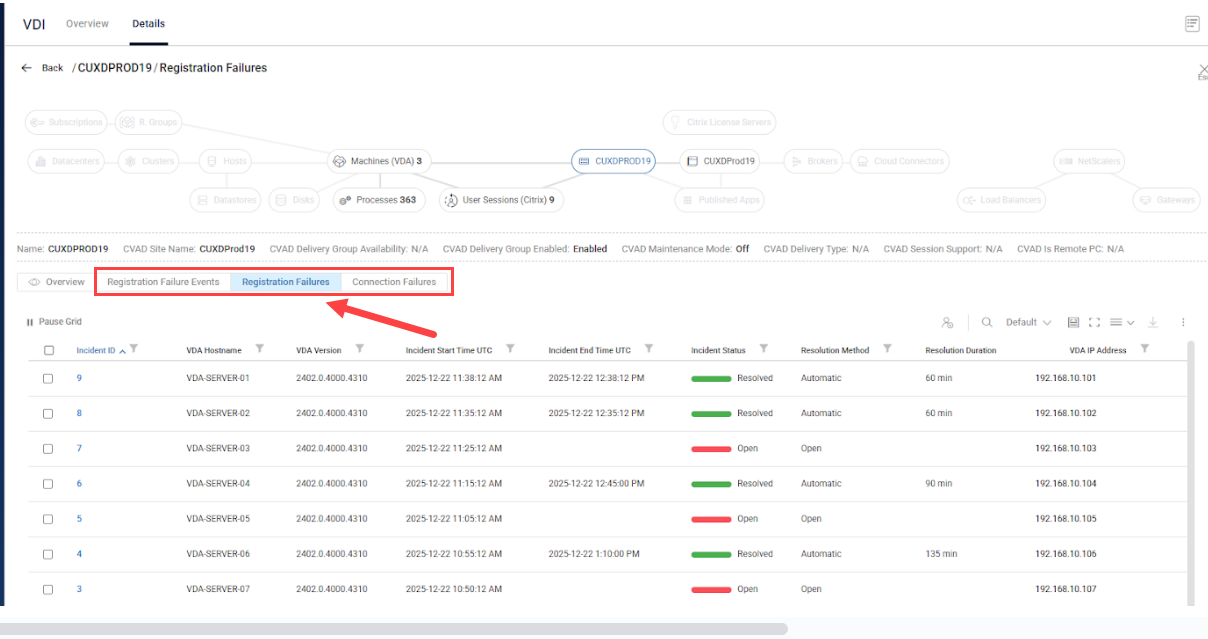Open the three-dot kebab menu on grid toolbar
This screenshot has height=639, width=1208.
(1183, 322)
